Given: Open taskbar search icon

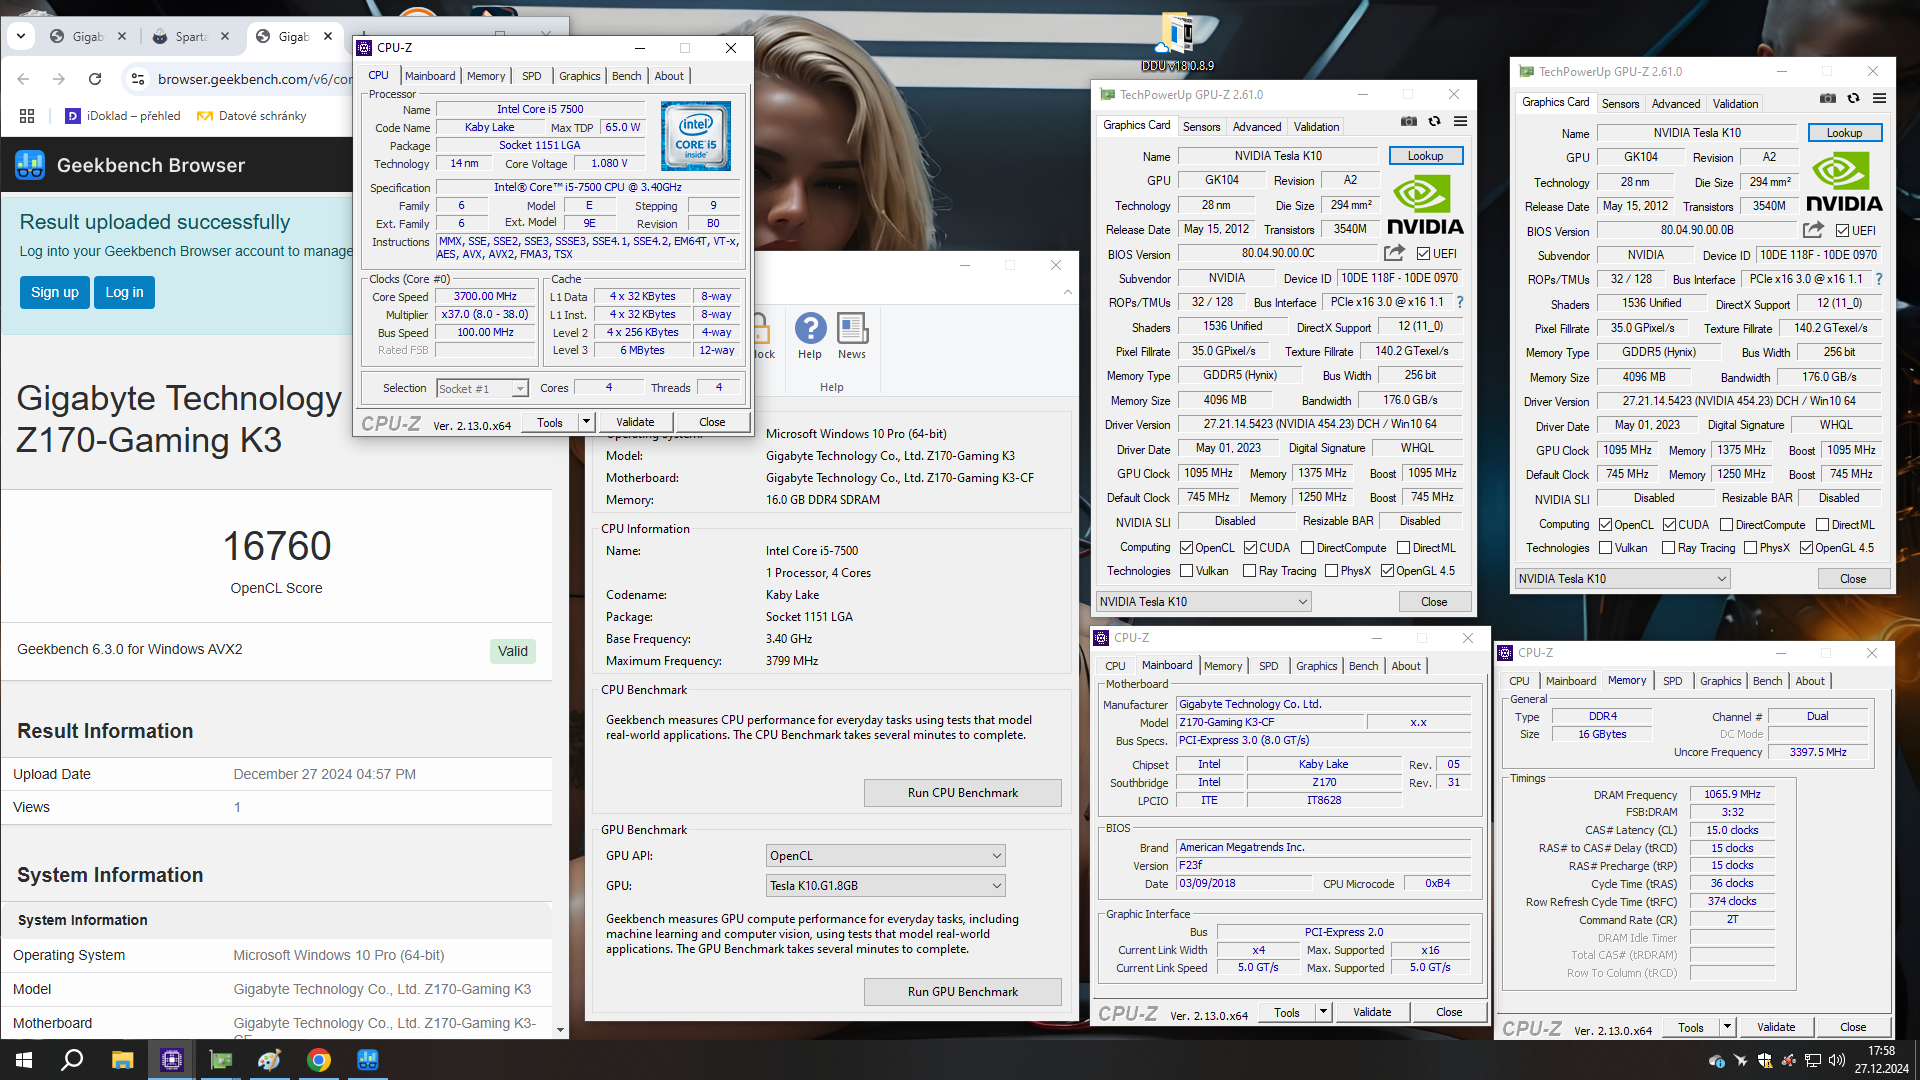Looking at the screenshot, I should pyautogui.click(x=72, y=1060).
